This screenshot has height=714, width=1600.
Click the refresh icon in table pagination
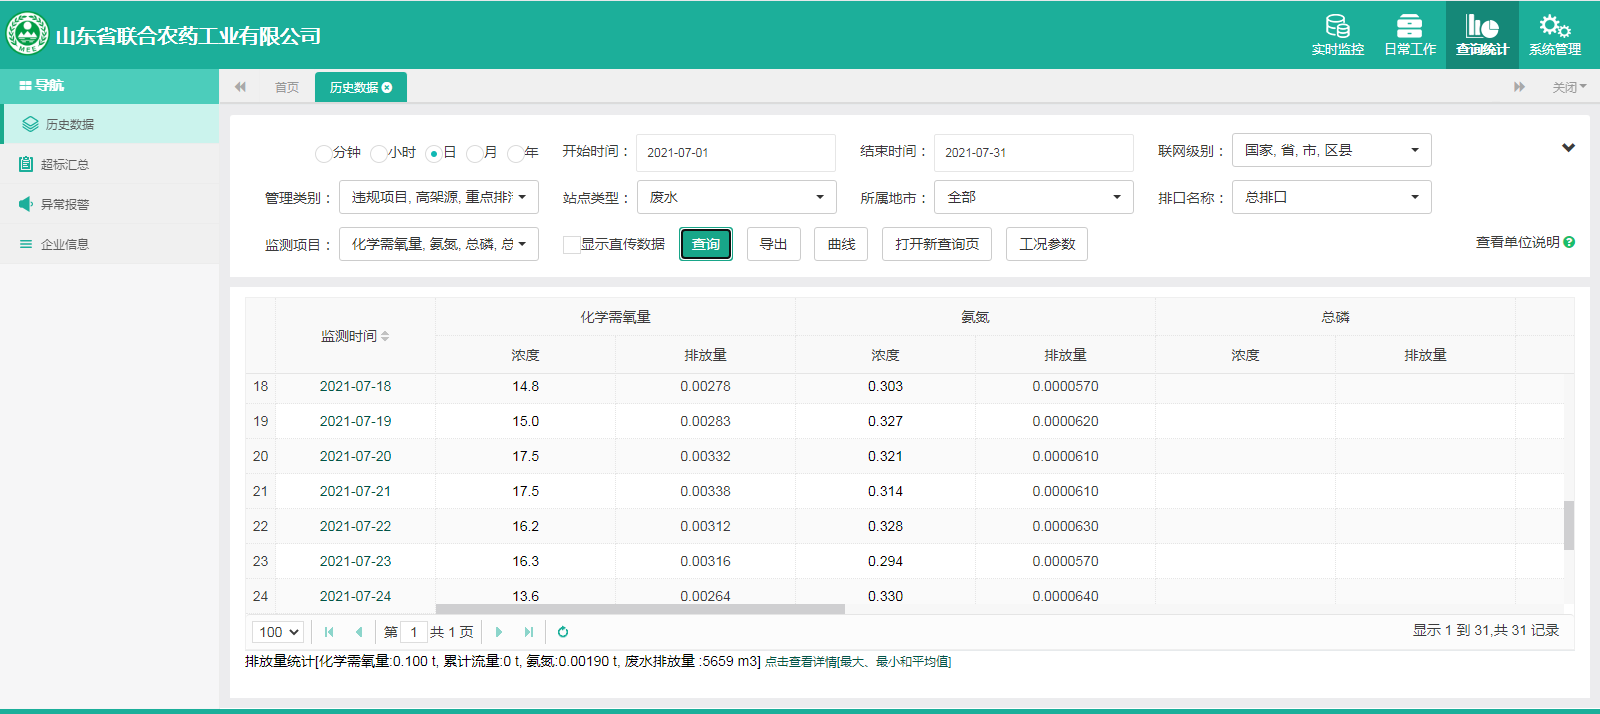pyautogui.click(x=563, y=632)
